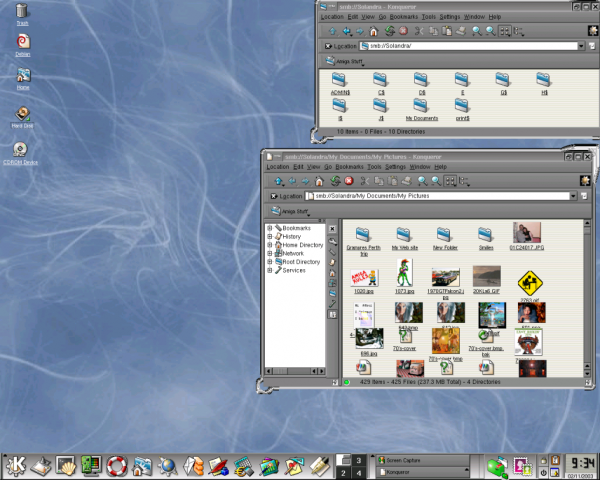Click the Cut scissors in My Pictures window
Image resolution: width=600 pixels, height=480 pixels.
365,181
